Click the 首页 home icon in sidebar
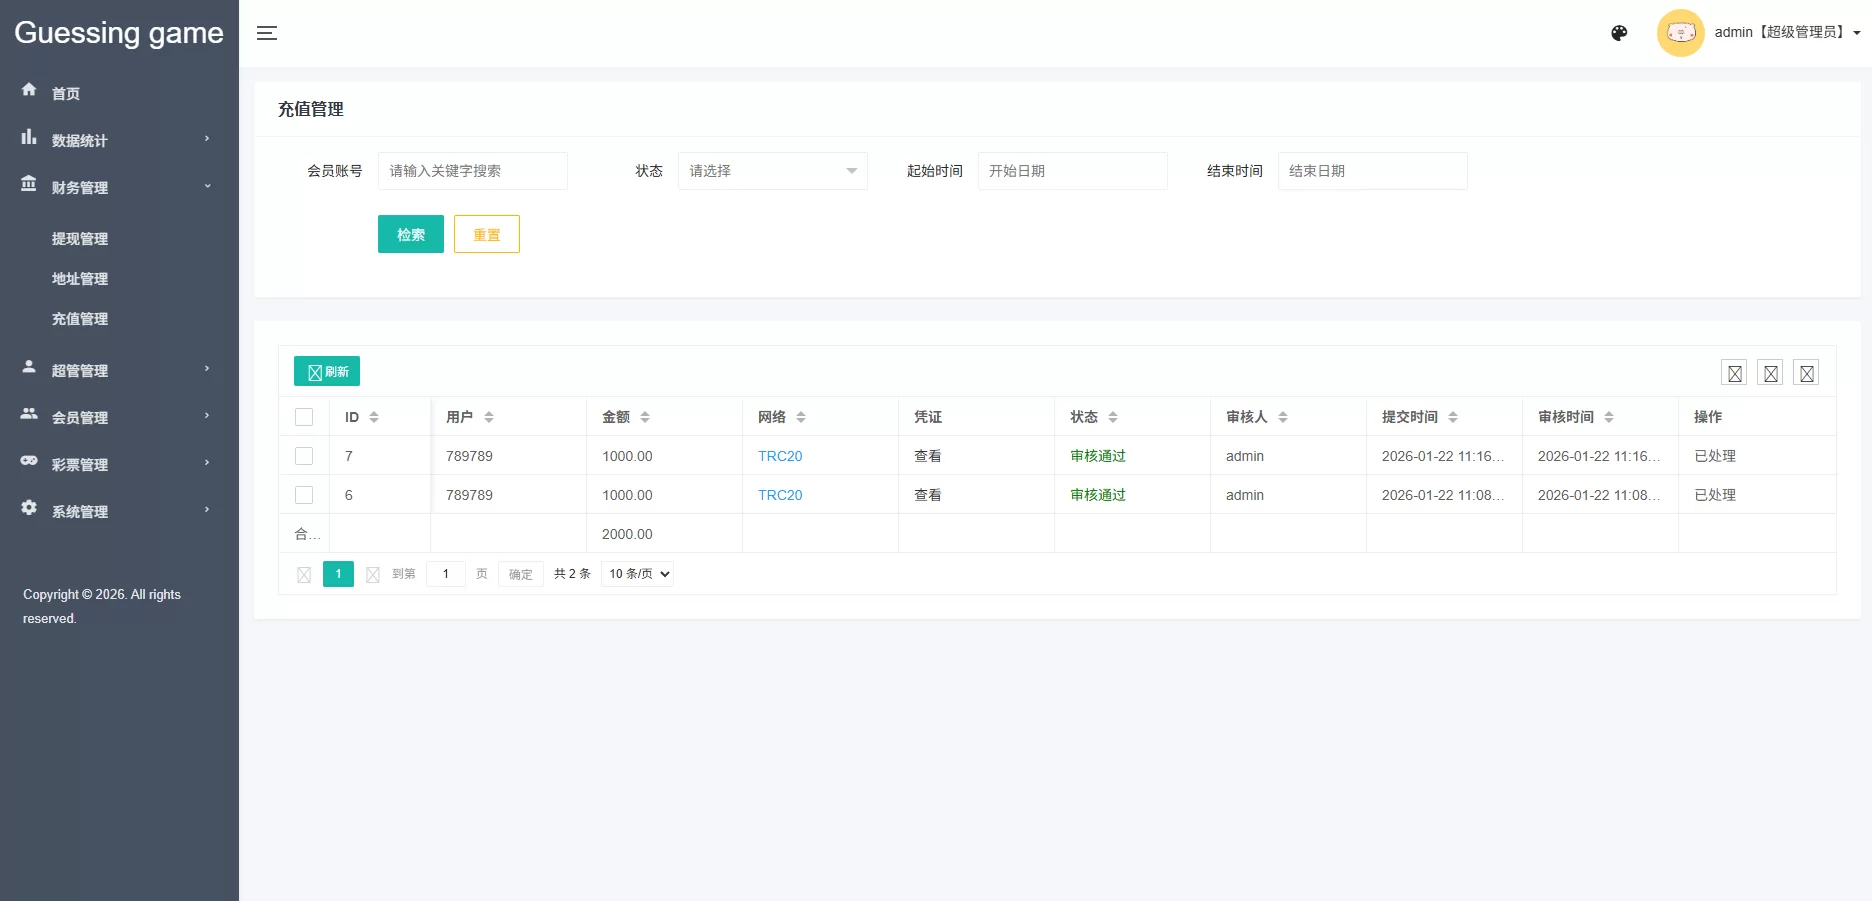 pyautogui.click(x=28, y=90)
